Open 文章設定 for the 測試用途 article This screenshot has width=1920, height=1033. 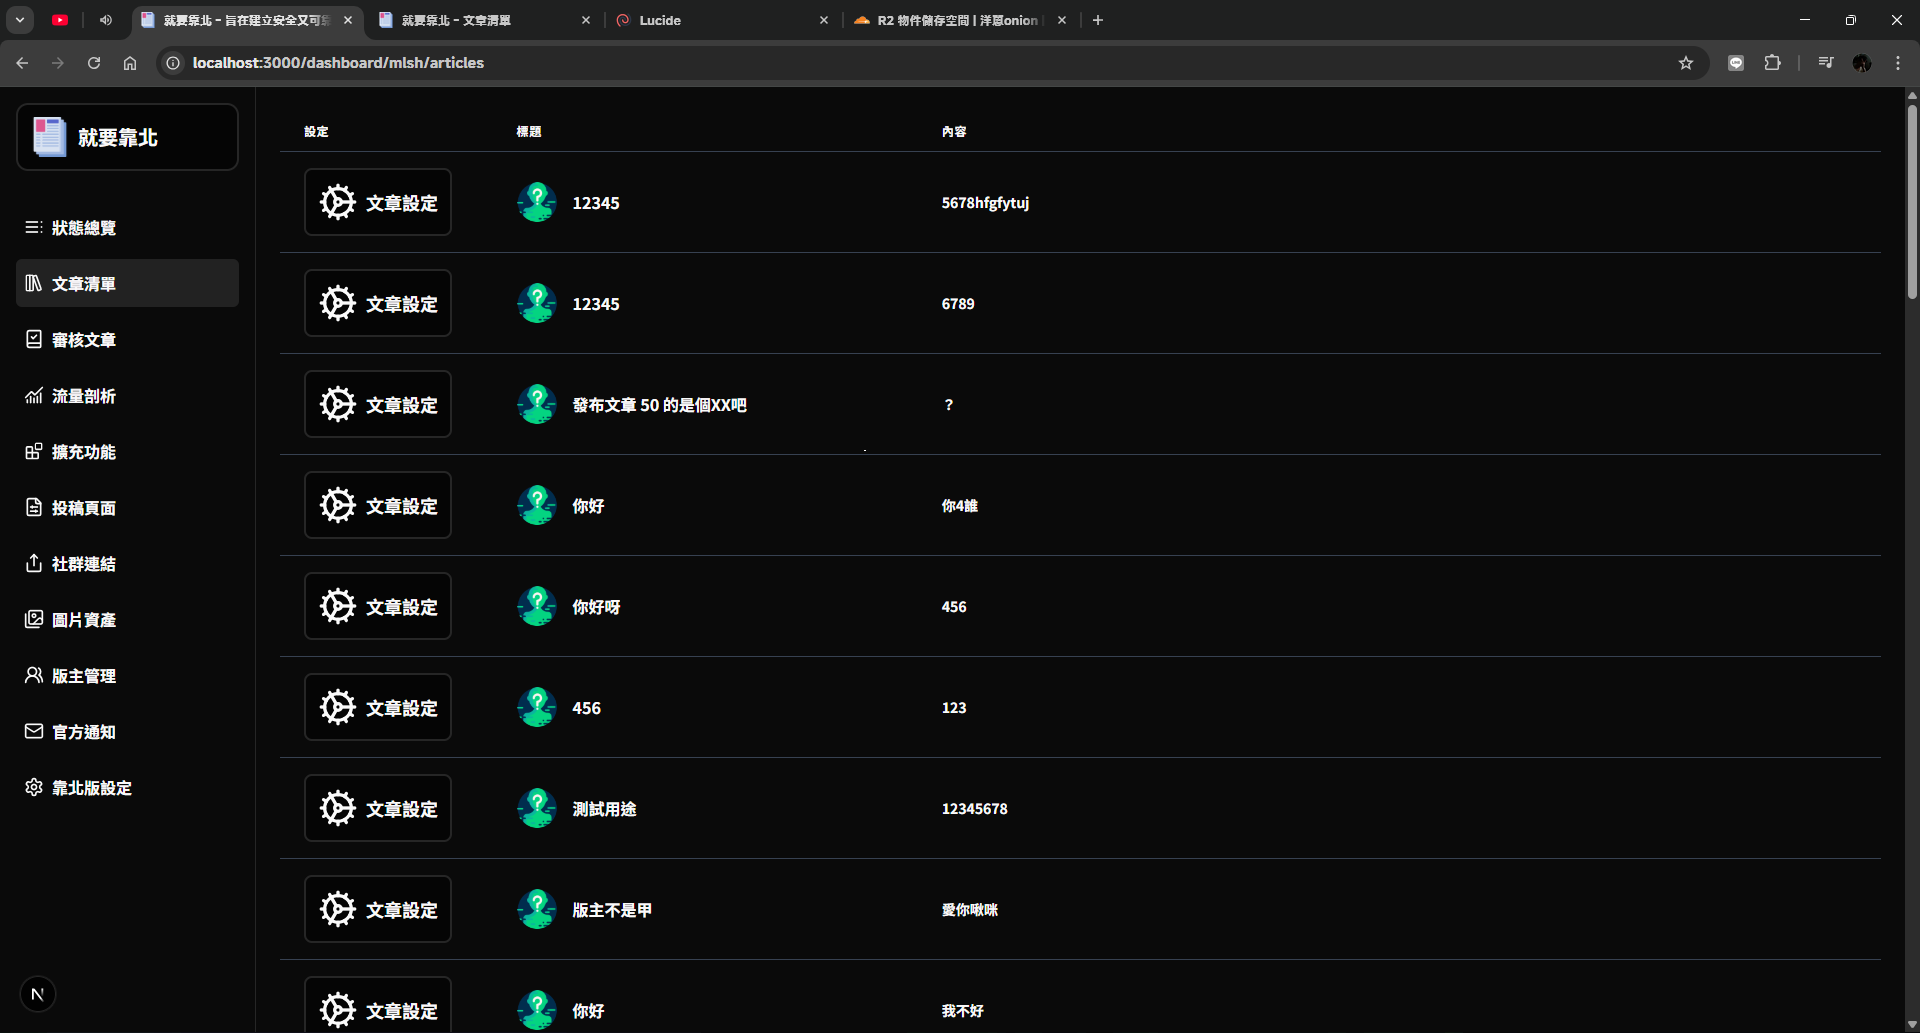click(378, 809)
